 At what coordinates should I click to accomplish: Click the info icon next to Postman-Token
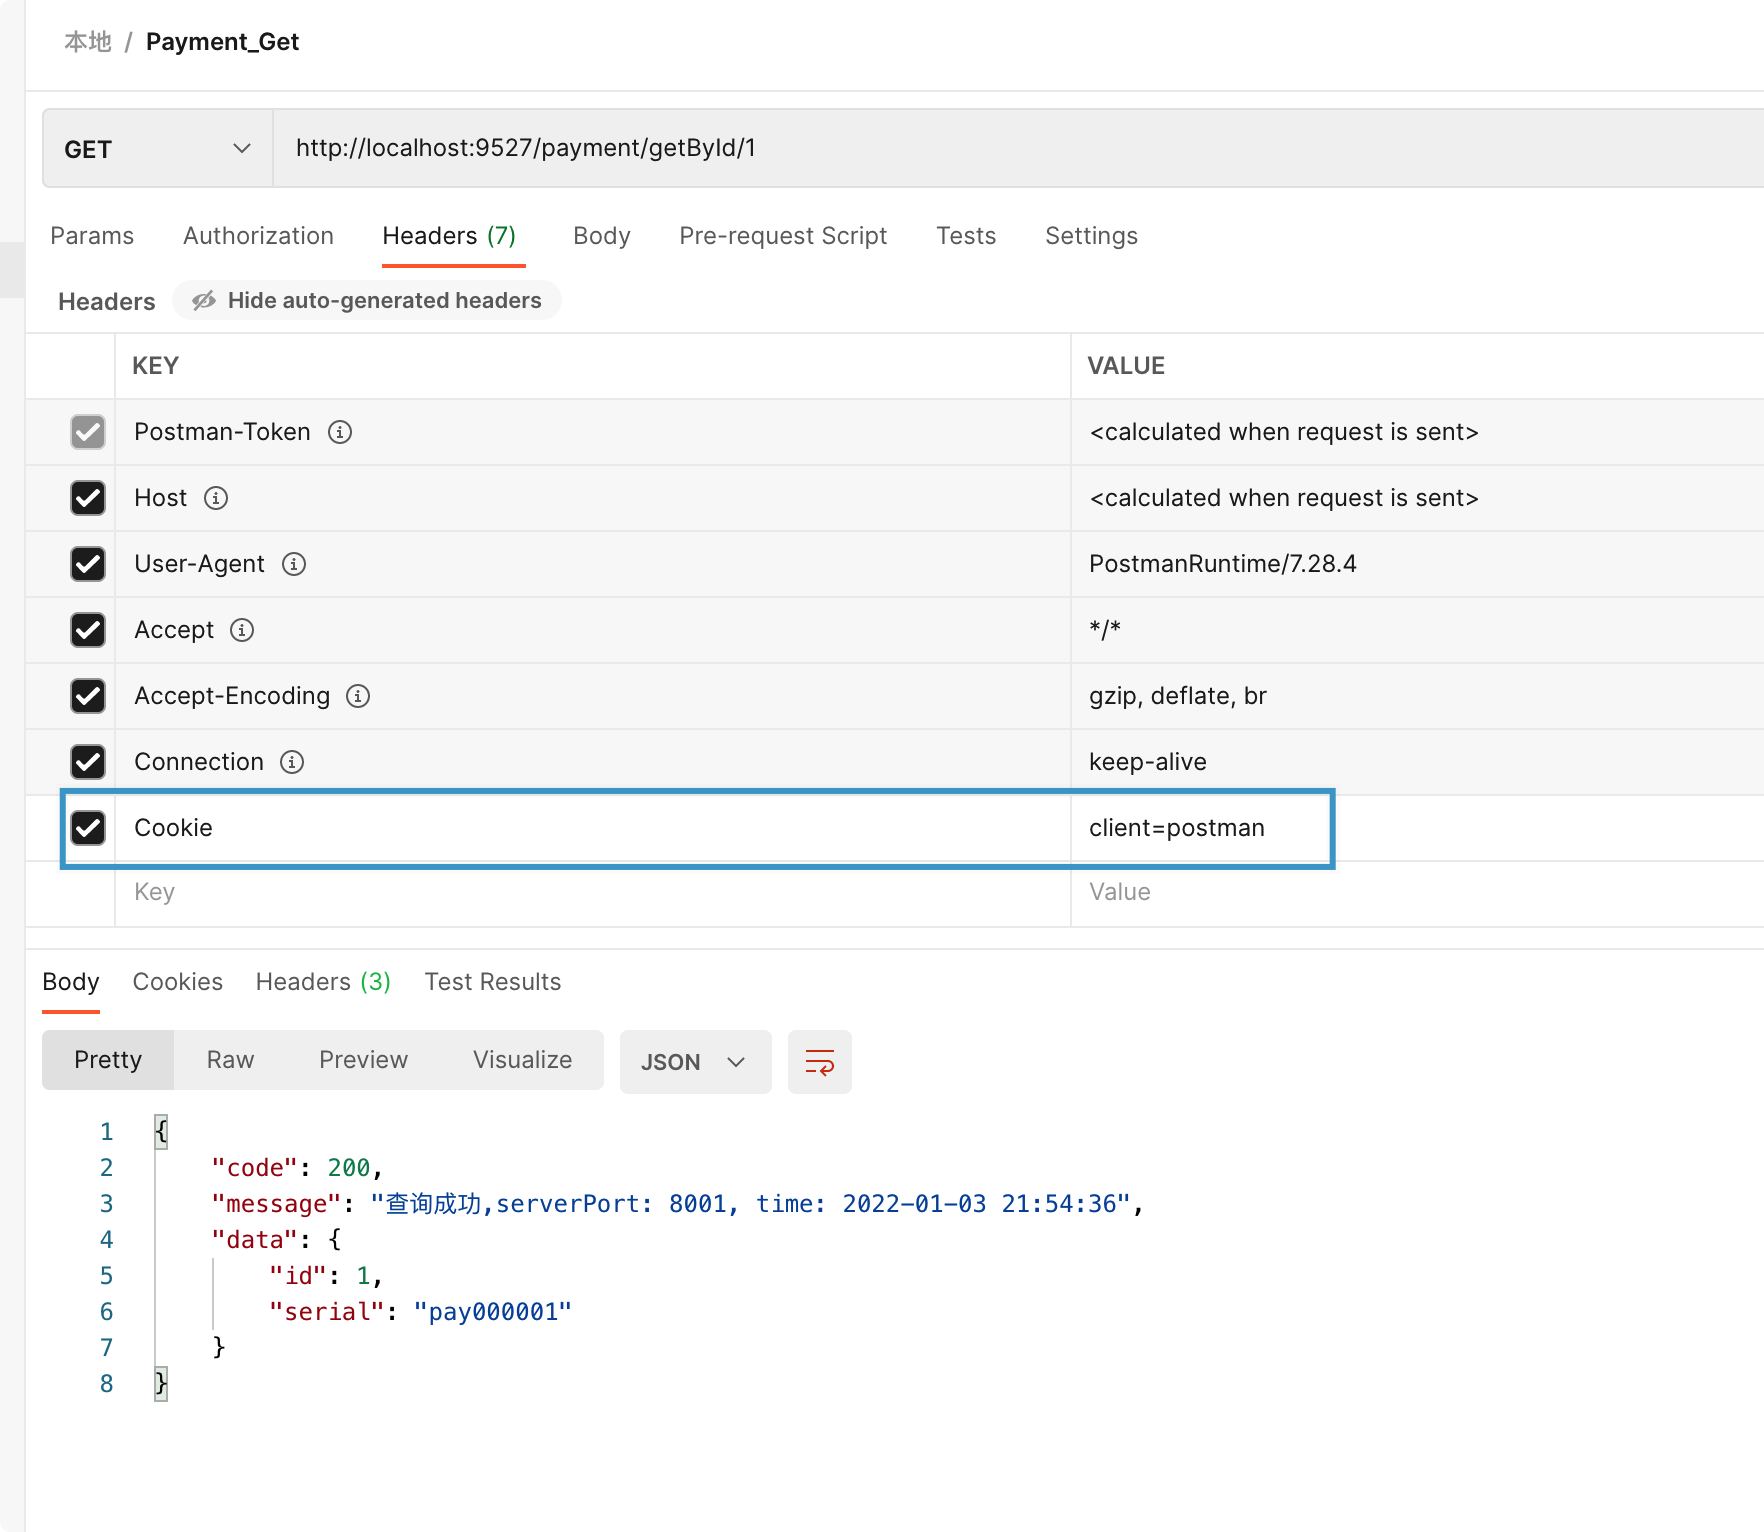point(340,432)
